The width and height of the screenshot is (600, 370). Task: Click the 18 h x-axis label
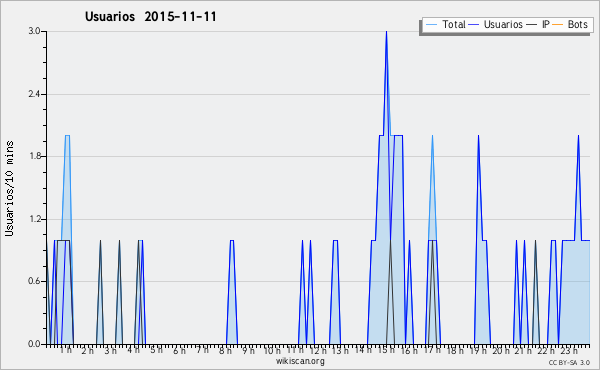coord(455,350)
